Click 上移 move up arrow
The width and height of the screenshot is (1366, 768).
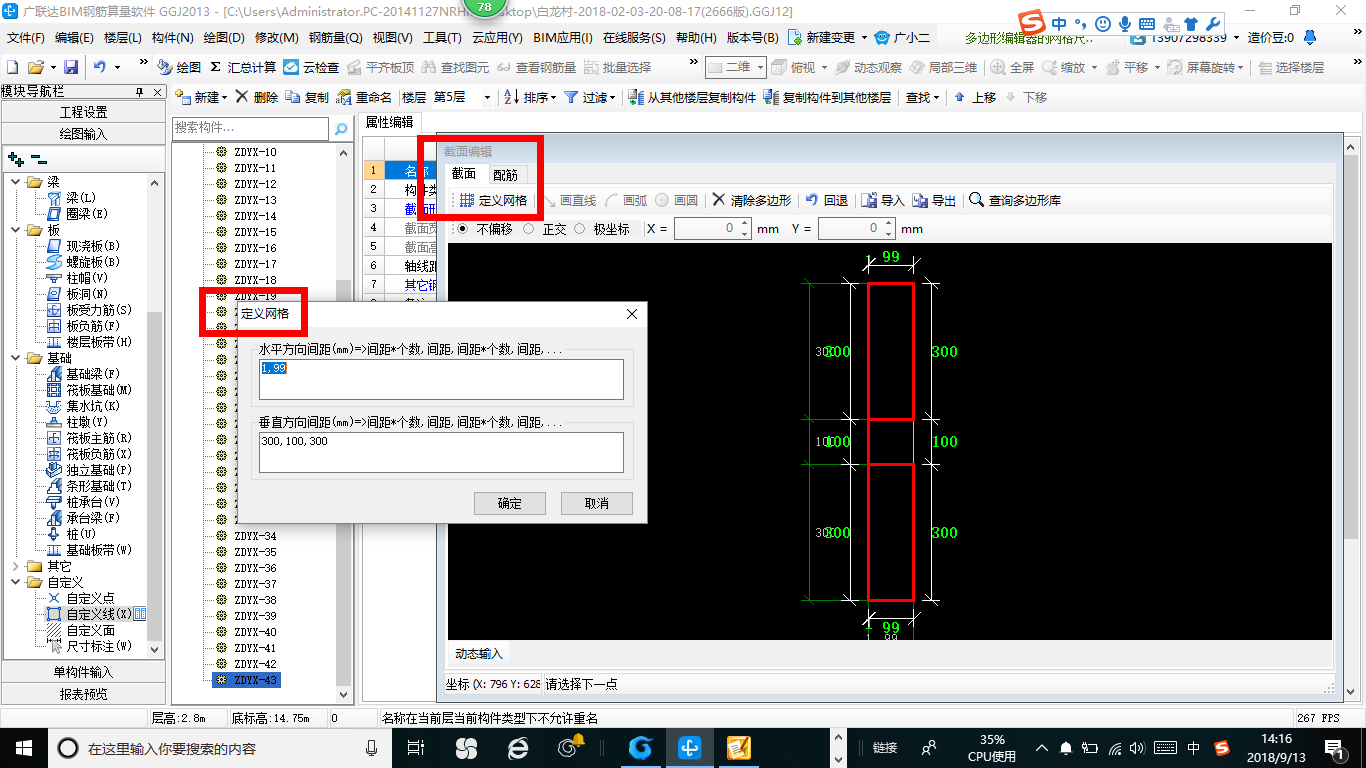(975, 97)
